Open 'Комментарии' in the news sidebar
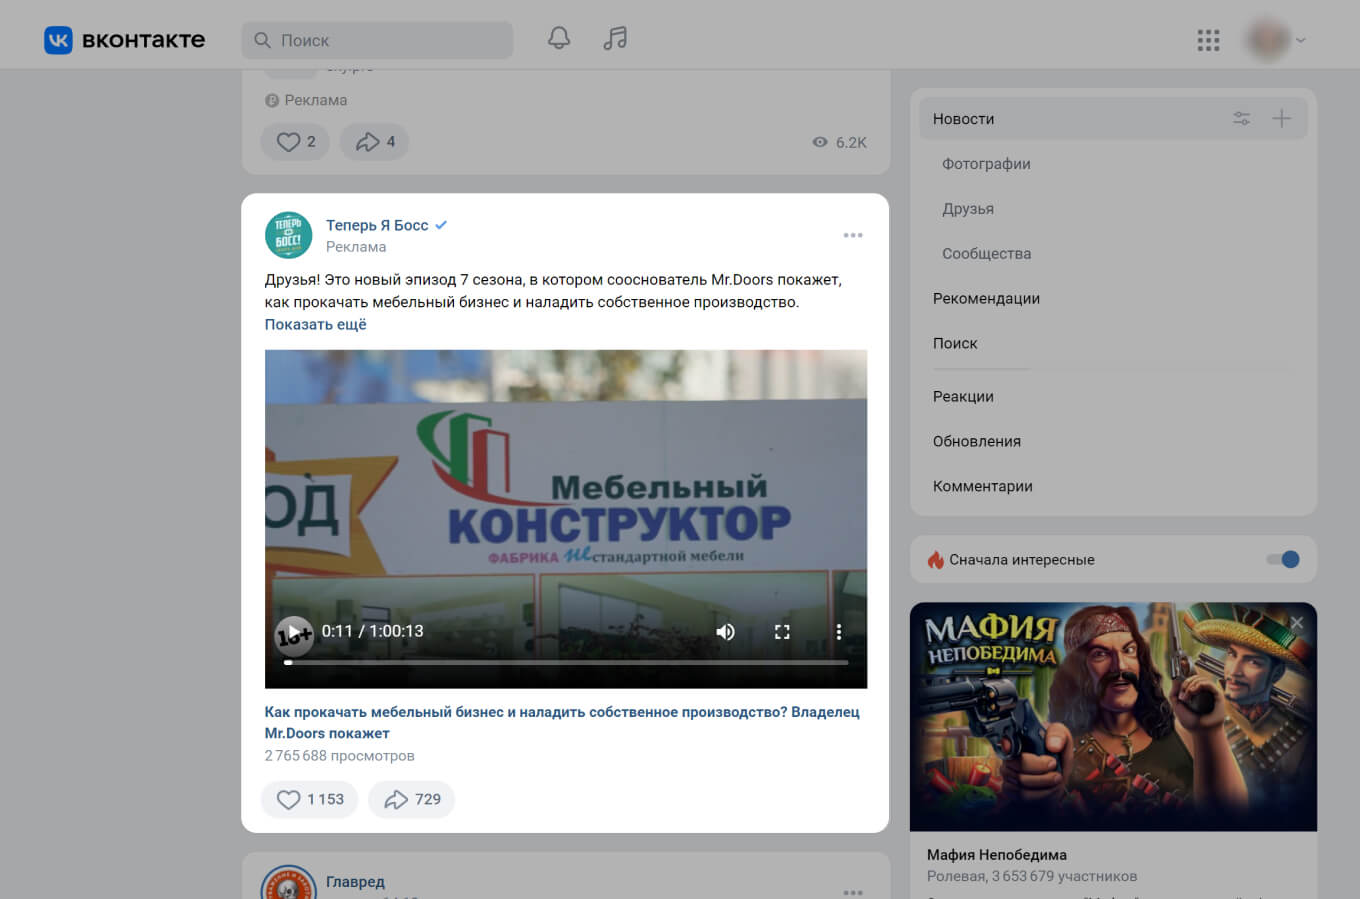Image resolution: width=1360 pixels, height=899 pixels. (984, 486)
